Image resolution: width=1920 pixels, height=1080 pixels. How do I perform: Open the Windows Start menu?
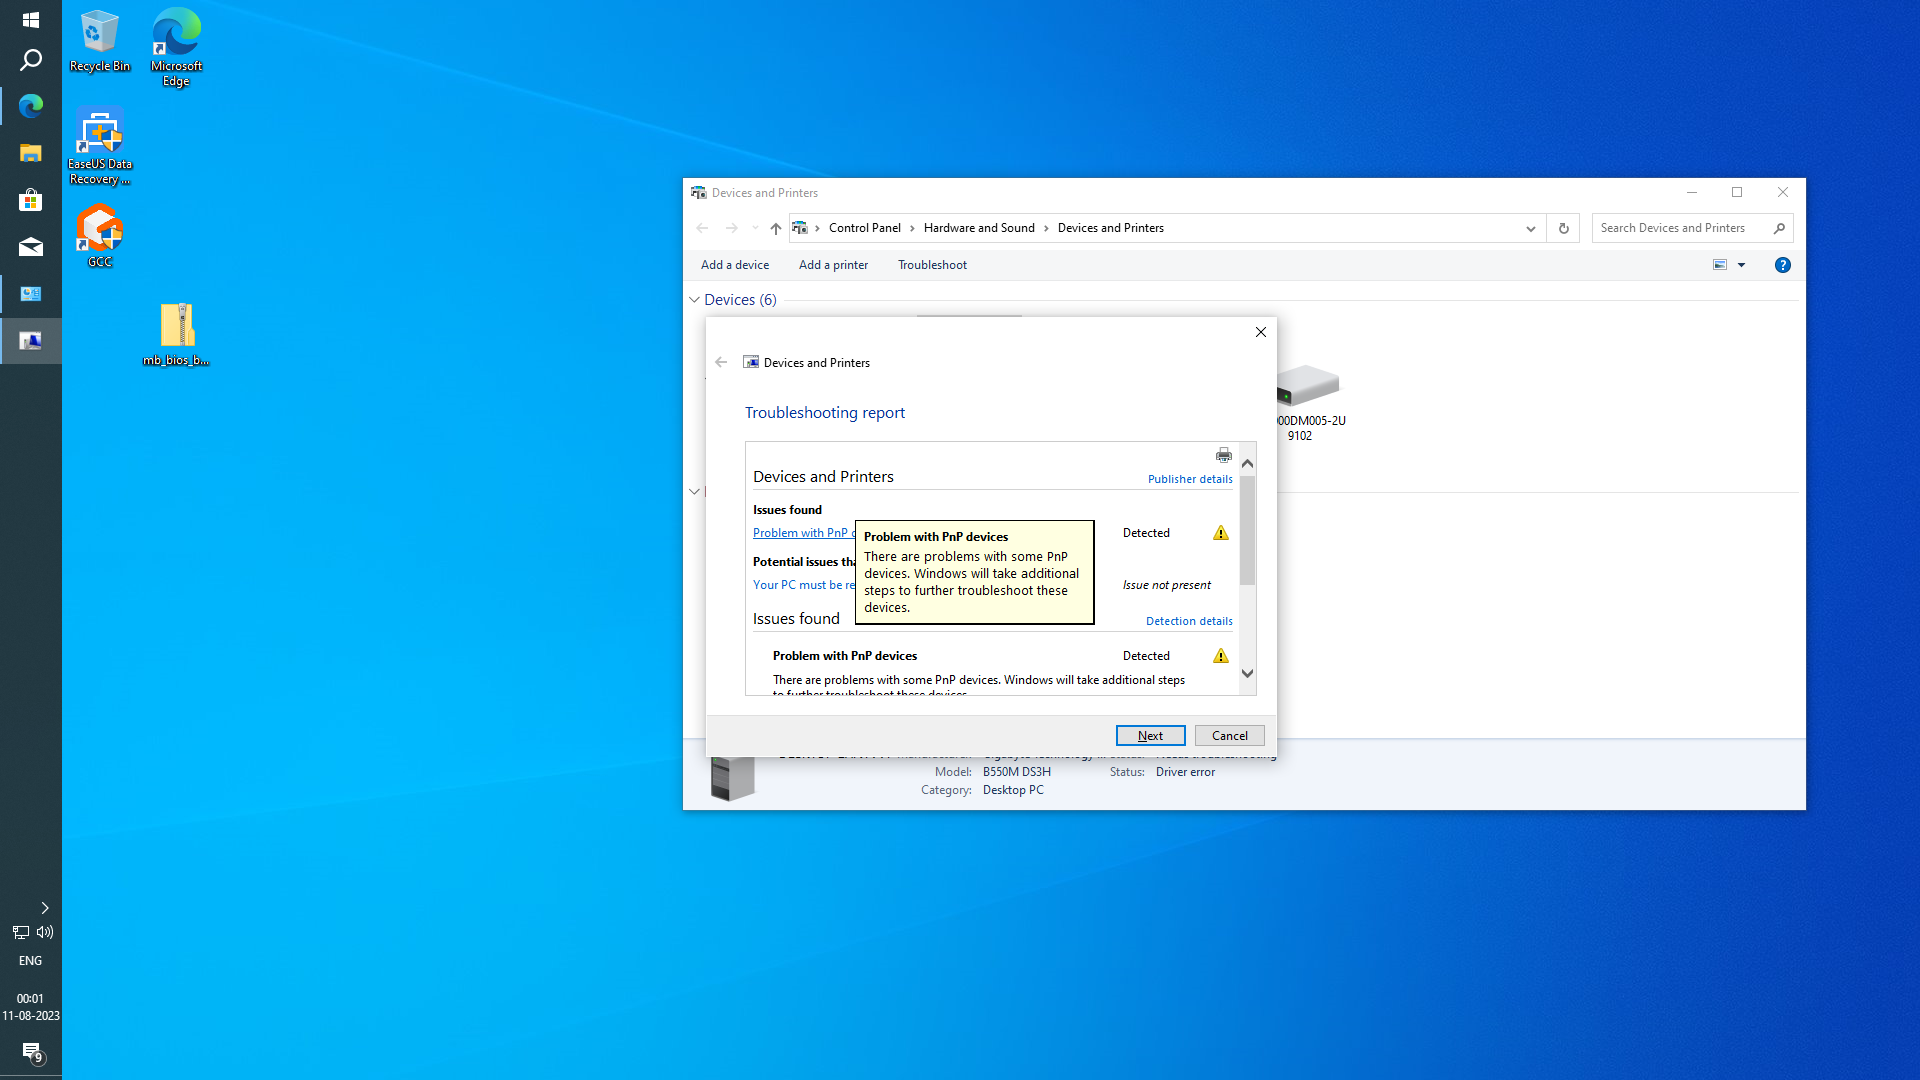coord(30,20)
